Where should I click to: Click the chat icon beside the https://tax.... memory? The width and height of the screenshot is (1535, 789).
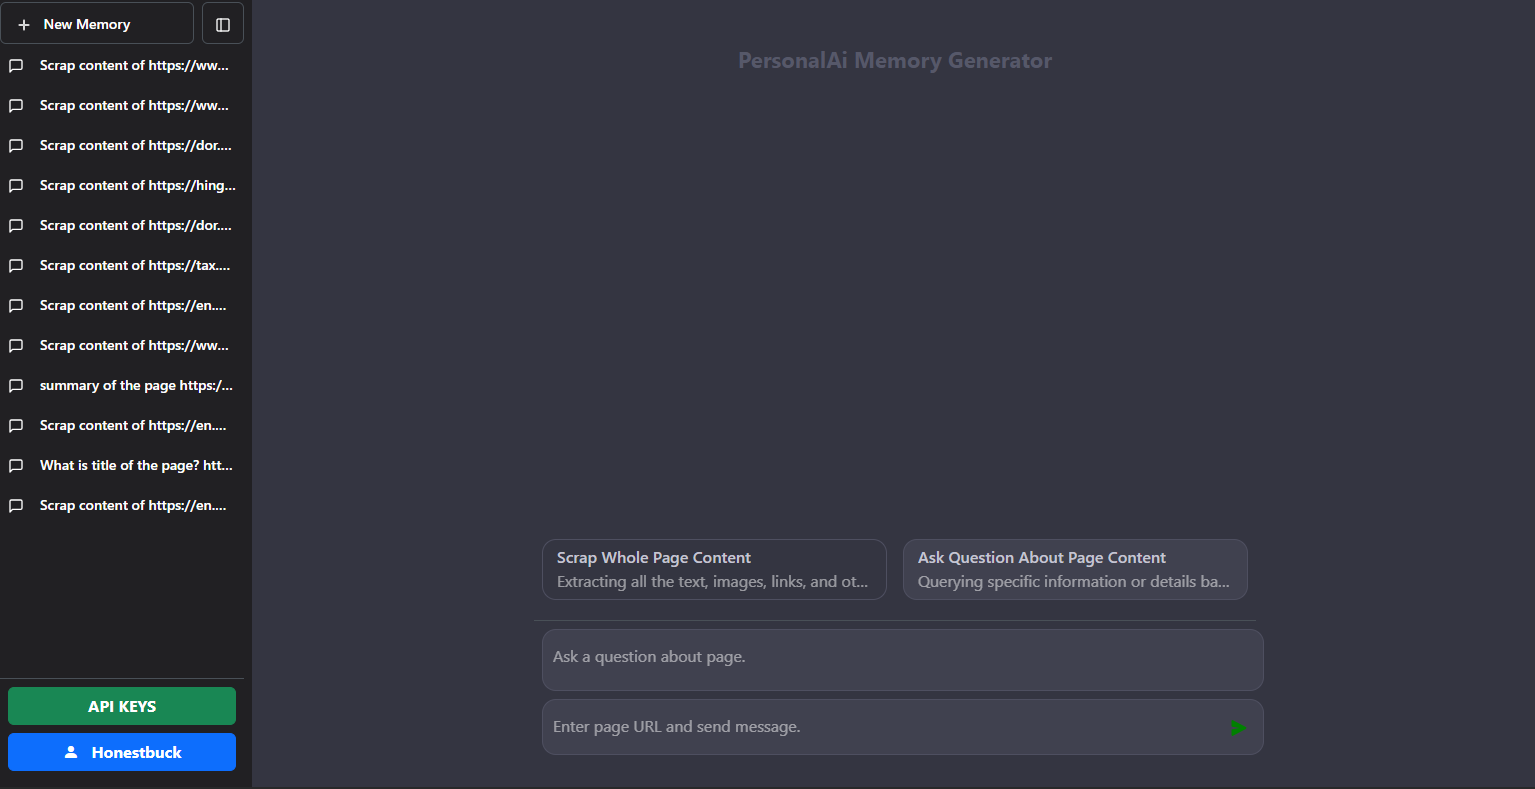coord(16,266)
